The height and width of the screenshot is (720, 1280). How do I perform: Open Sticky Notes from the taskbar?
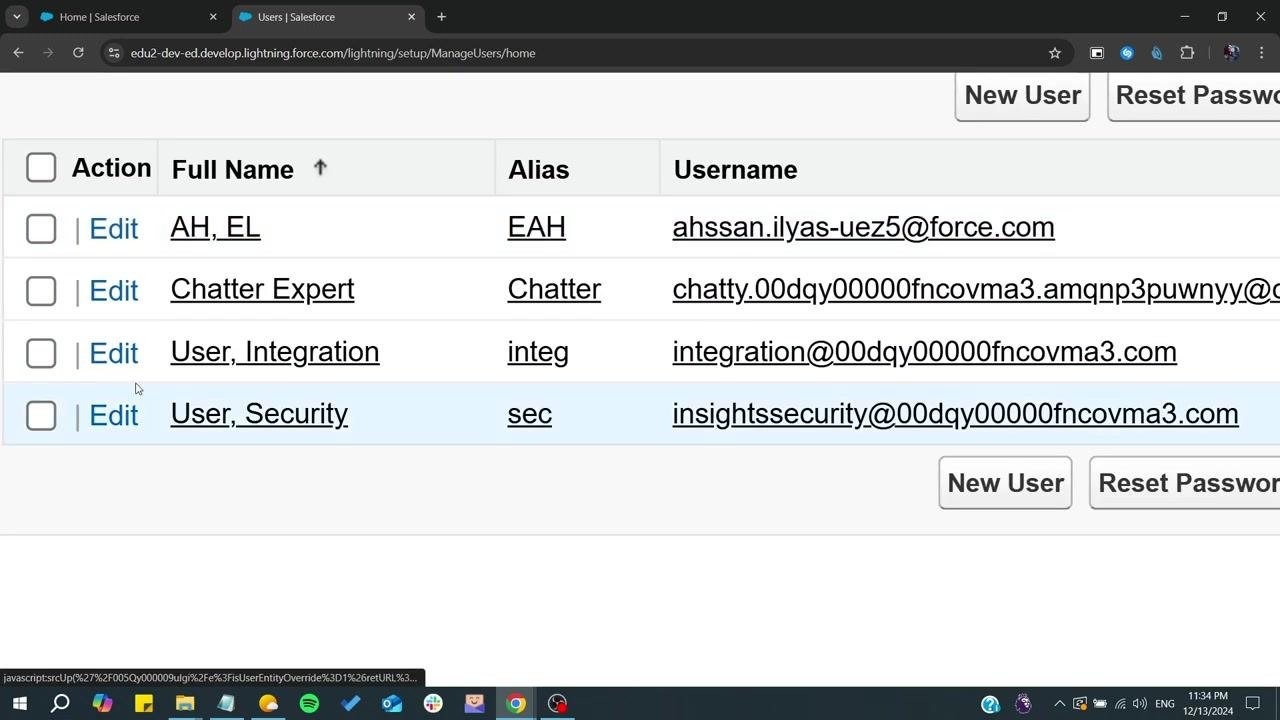144,703
